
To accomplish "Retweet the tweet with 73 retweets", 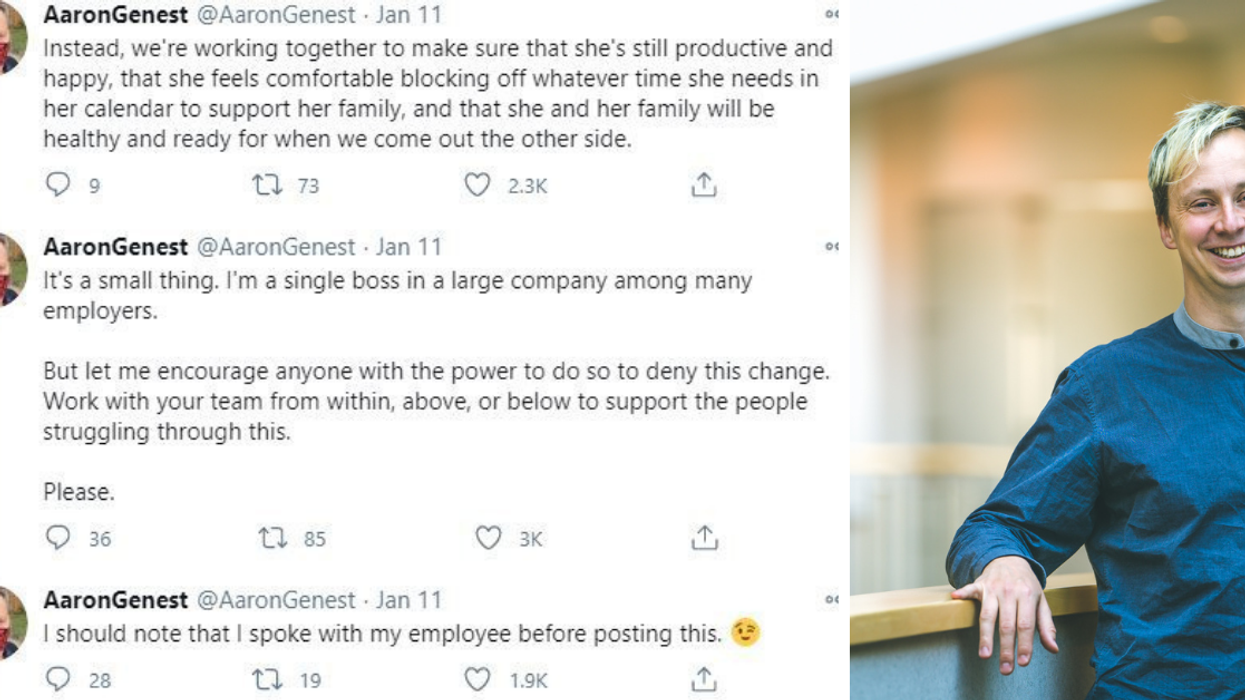I will pyautogui.click(x=268, y=183).
